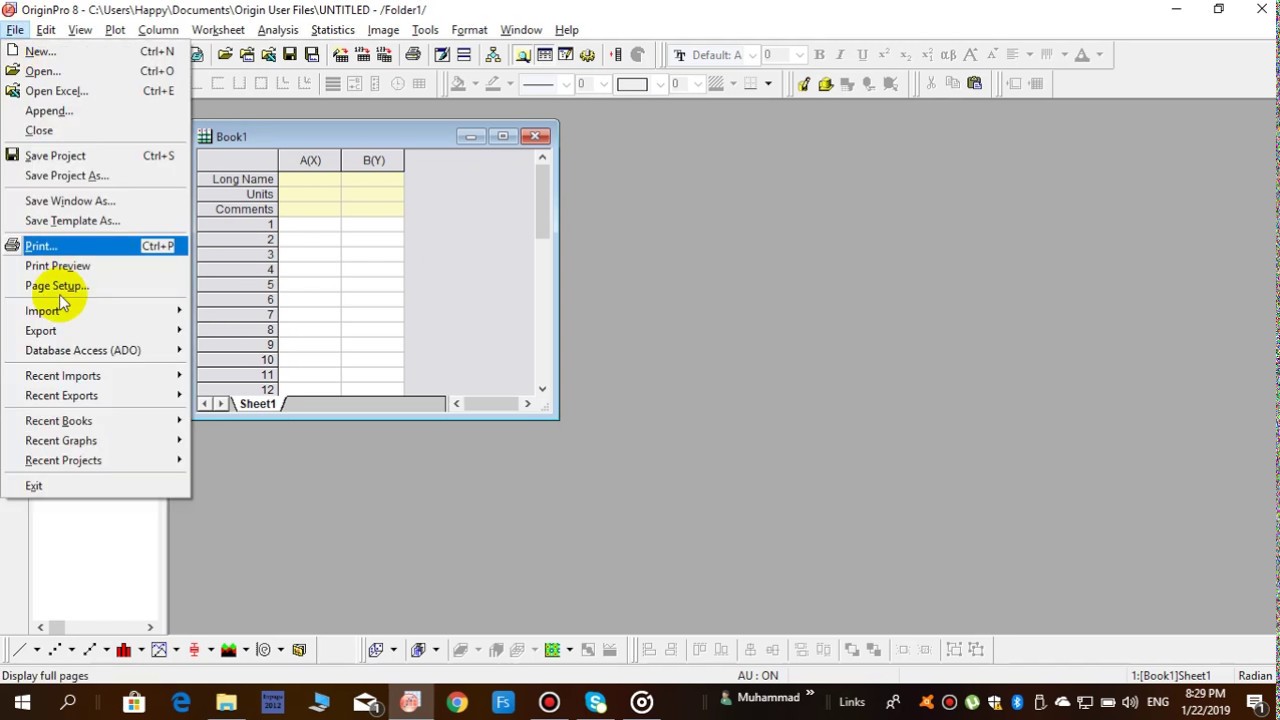Viewport: 1280px width, 720px height.
Task: Click the Column bar chart icon
Action: [124, 650]
